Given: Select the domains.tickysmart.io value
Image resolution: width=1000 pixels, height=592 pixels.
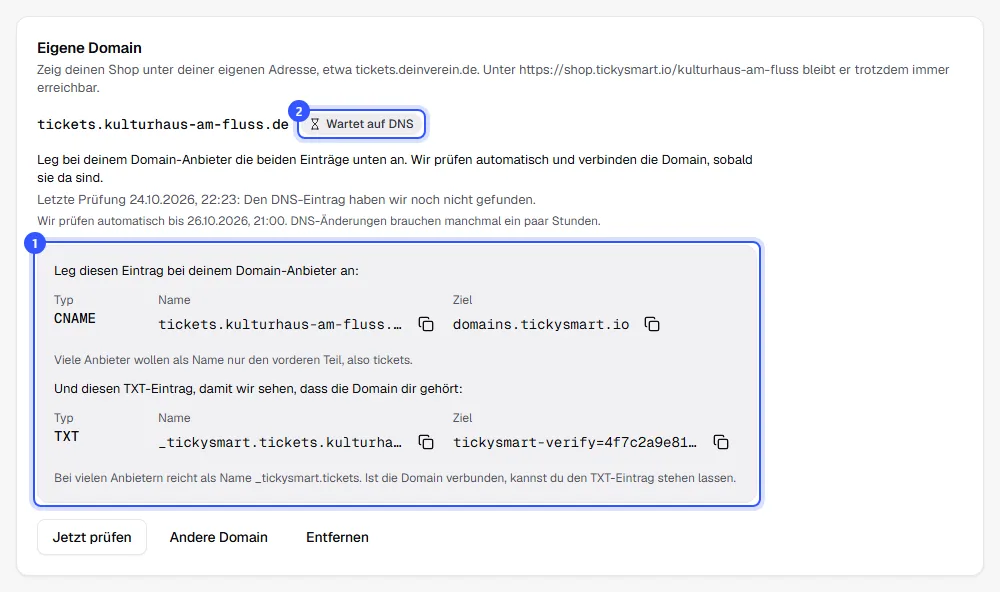Looking at the screenshot, I should tap(541, 324).
